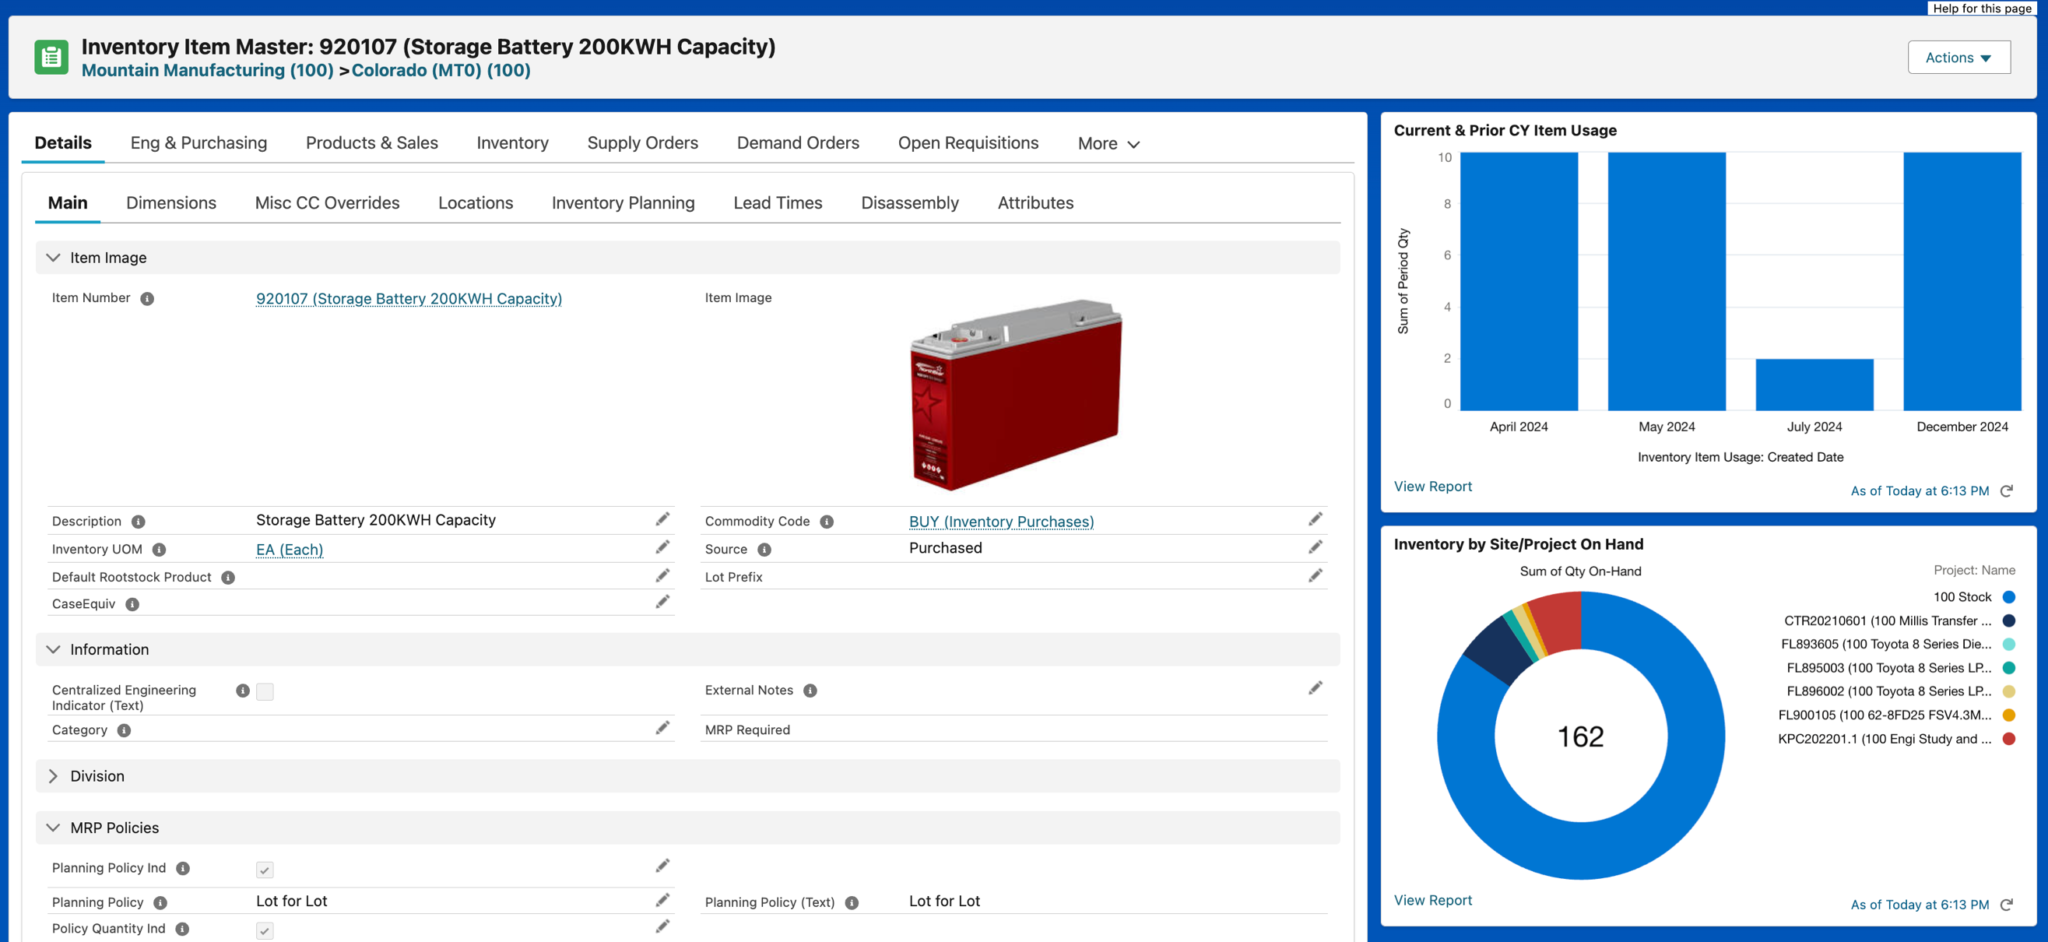Image resolution: width=2048 pixels, height=942 pixels.
Task: Toggle the Policy Quantity Ind checkbox
Action: click(265, 931)
